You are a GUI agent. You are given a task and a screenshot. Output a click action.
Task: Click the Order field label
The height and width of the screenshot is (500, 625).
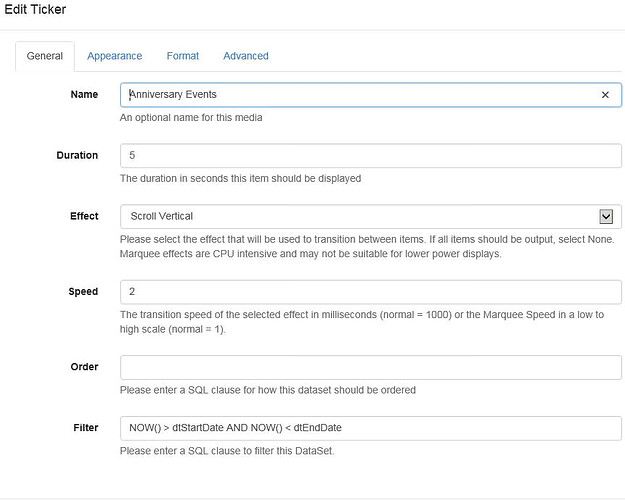click(84, 367)
